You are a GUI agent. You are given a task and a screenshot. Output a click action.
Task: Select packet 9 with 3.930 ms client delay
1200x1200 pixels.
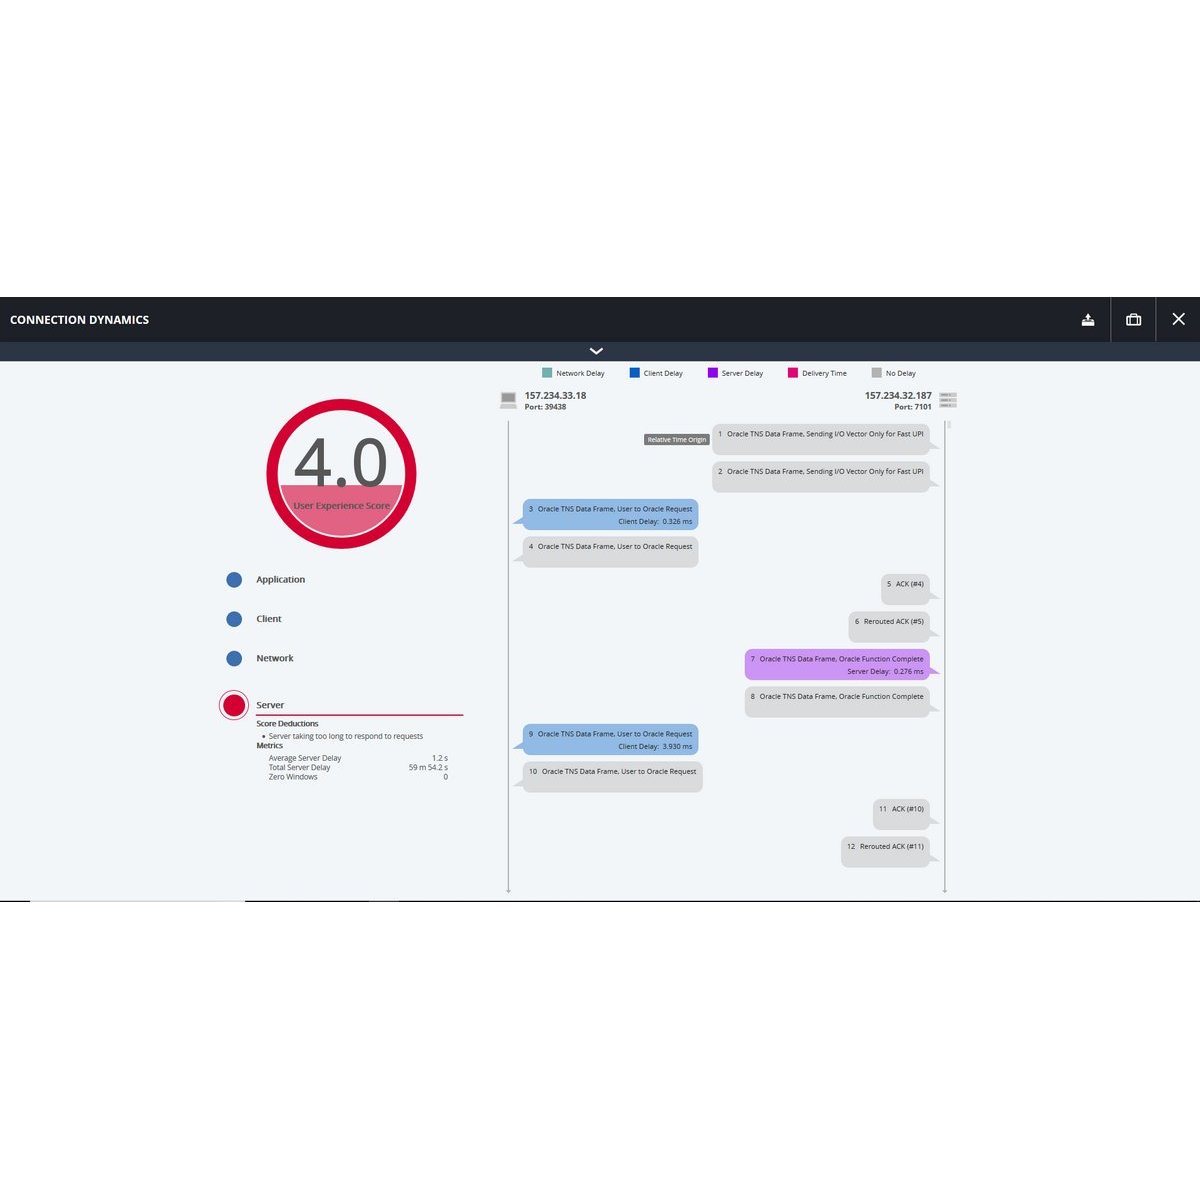tap(610, 740)
